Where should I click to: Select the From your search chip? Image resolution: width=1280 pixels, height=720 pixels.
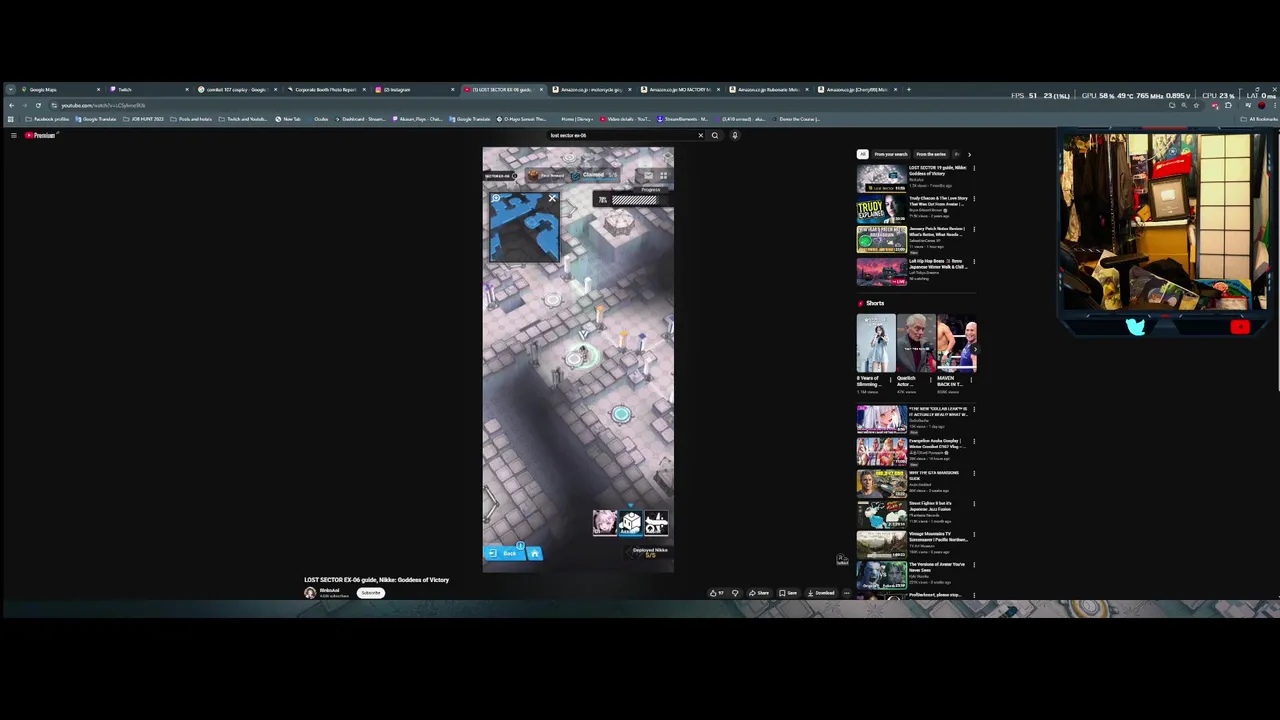pyautogui.click(x=891, y=154)
